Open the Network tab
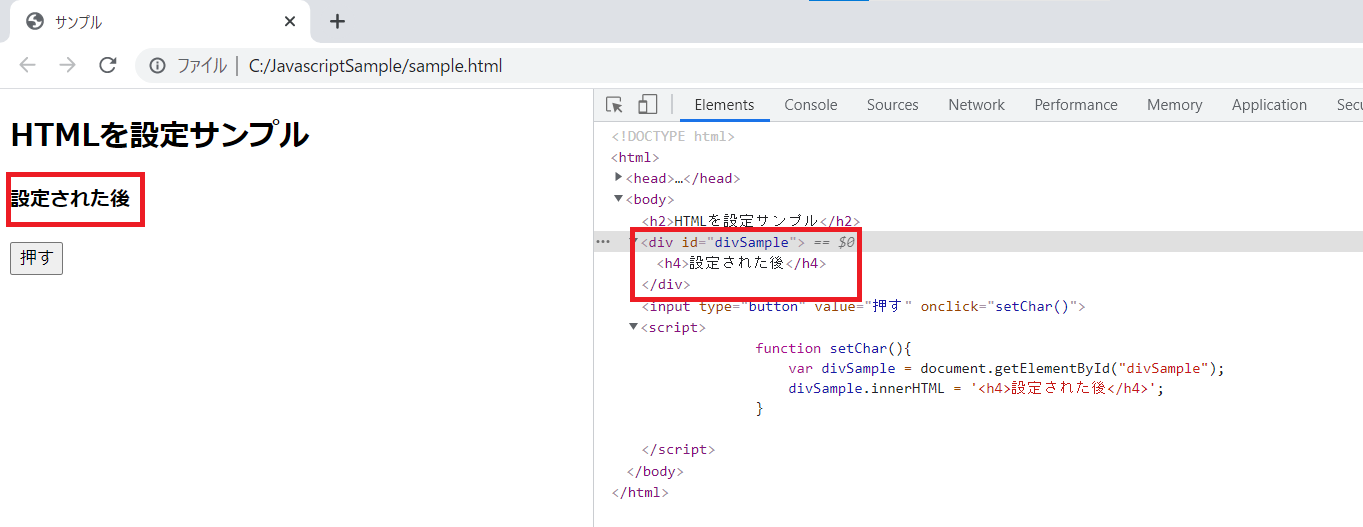1363x527 pixels. coord(977,105)
